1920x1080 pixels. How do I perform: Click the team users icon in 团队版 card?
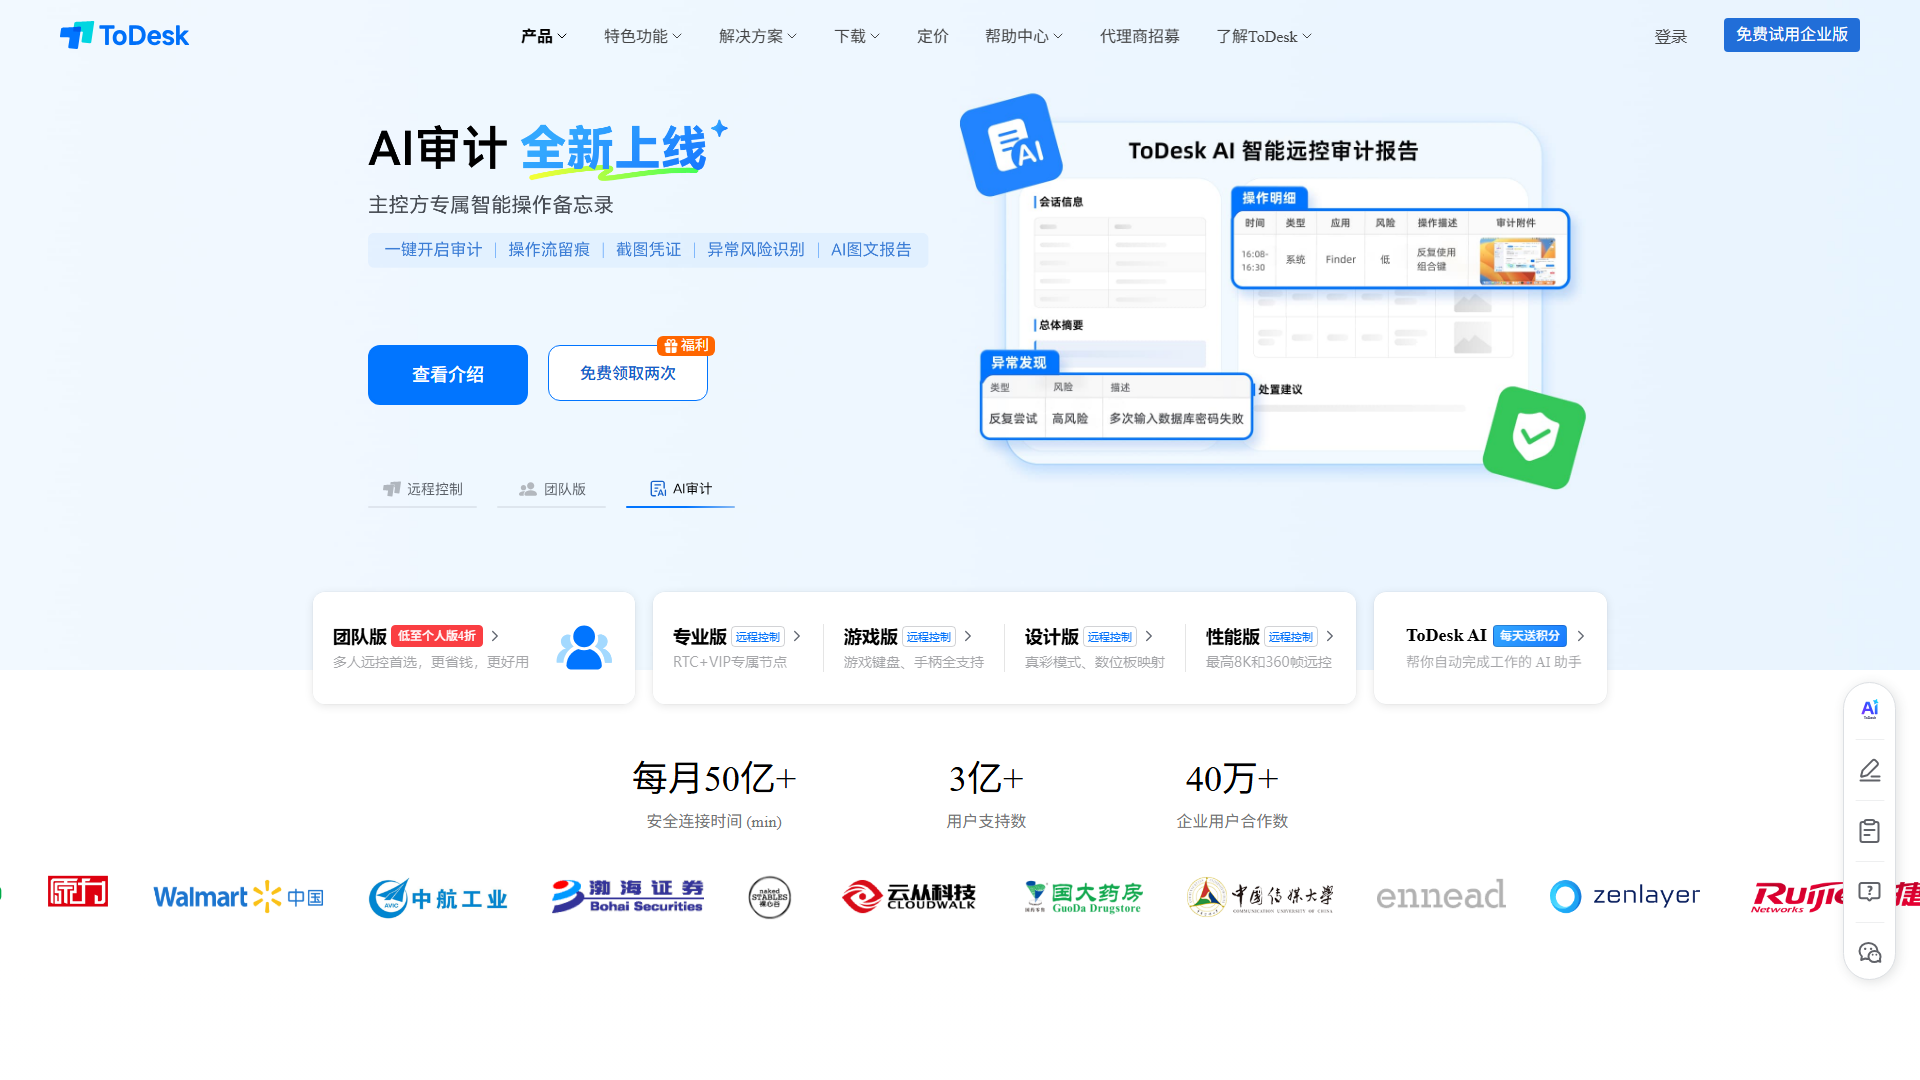(584, 648)
